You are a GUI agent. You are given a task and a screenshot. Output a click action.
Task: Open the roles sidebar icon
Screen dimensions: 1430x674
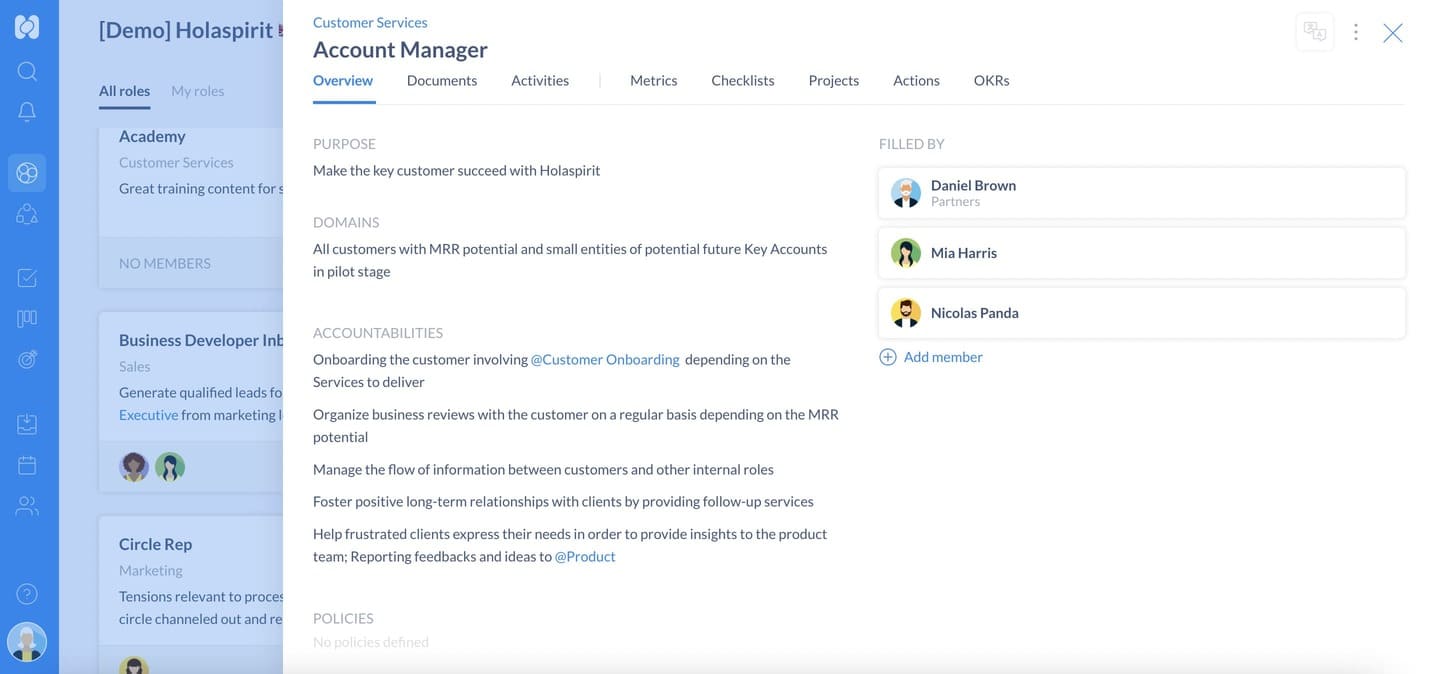(27, 214)
